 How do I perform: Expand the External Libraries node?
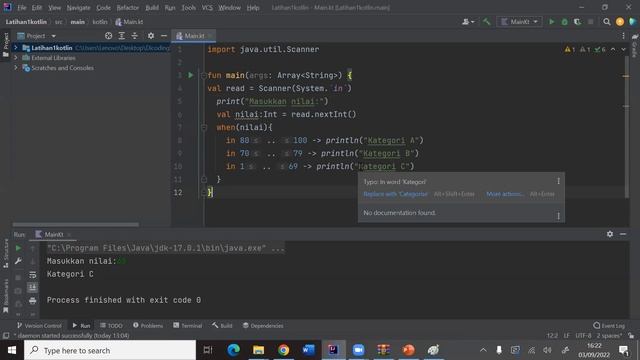(x=16, y=58)
